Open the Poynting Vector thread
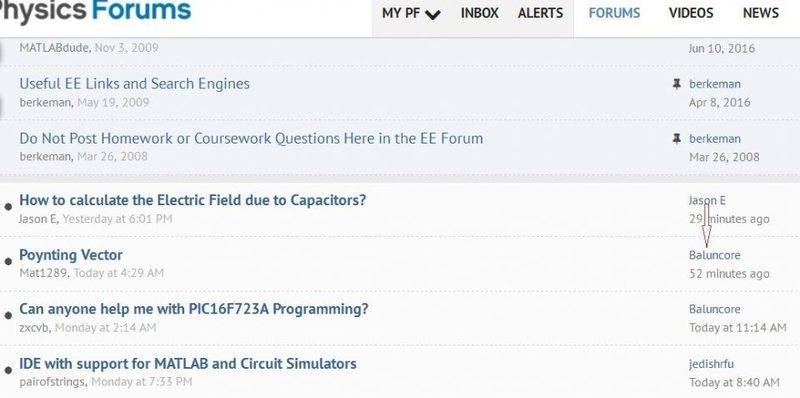Image resolution: width=800 pixels, height=398 pixels. click(x=71, y=255)
